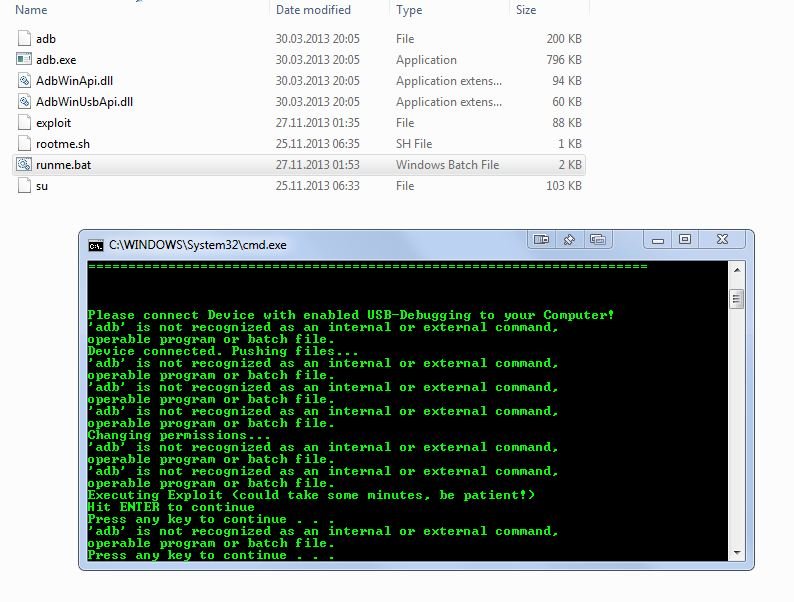Minimize the cmd.exe window
This screenshot has height=602, width=794.
click(x=658, y=239)
